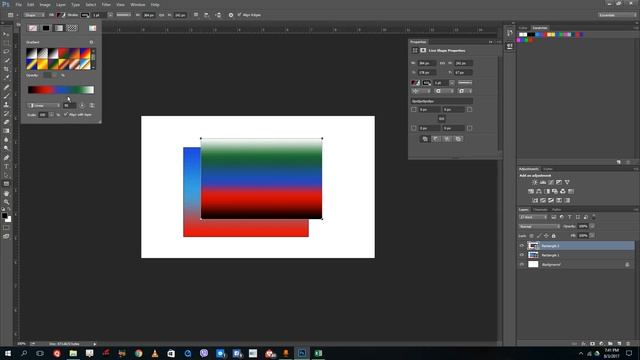
Task: Select the Horizontal Type tool
Action: pyautogui.click(x=6, y=166)
